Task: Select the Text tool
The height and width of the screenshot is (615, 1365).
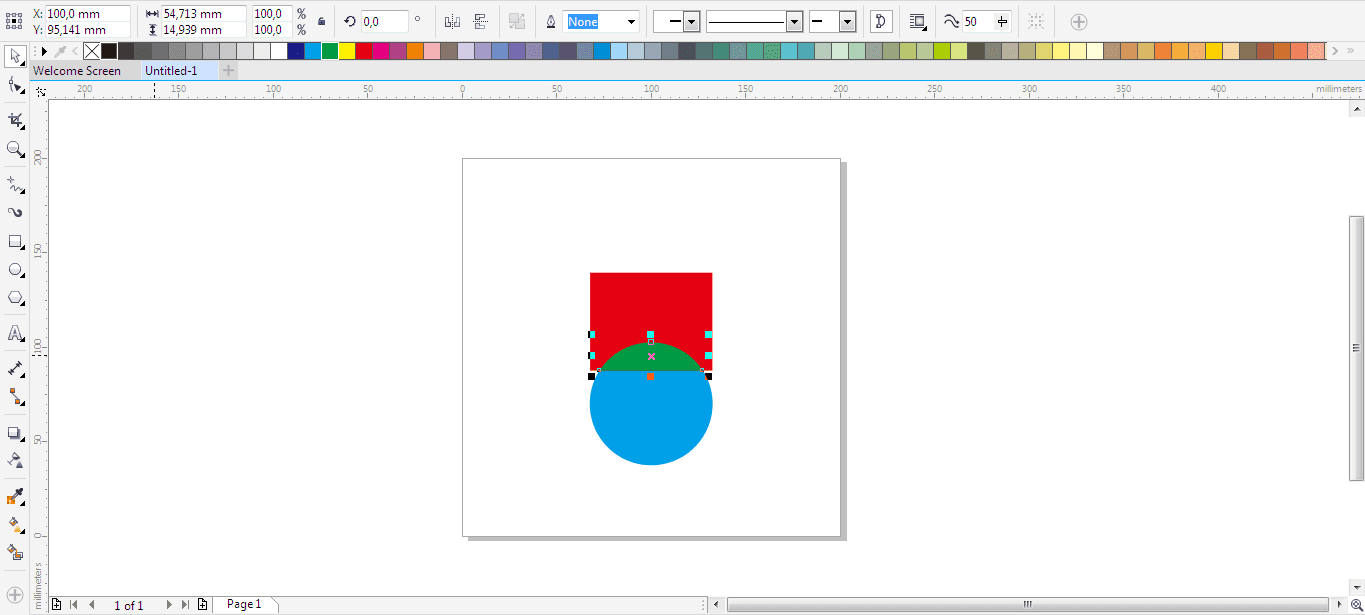Action: pos(15,333)
